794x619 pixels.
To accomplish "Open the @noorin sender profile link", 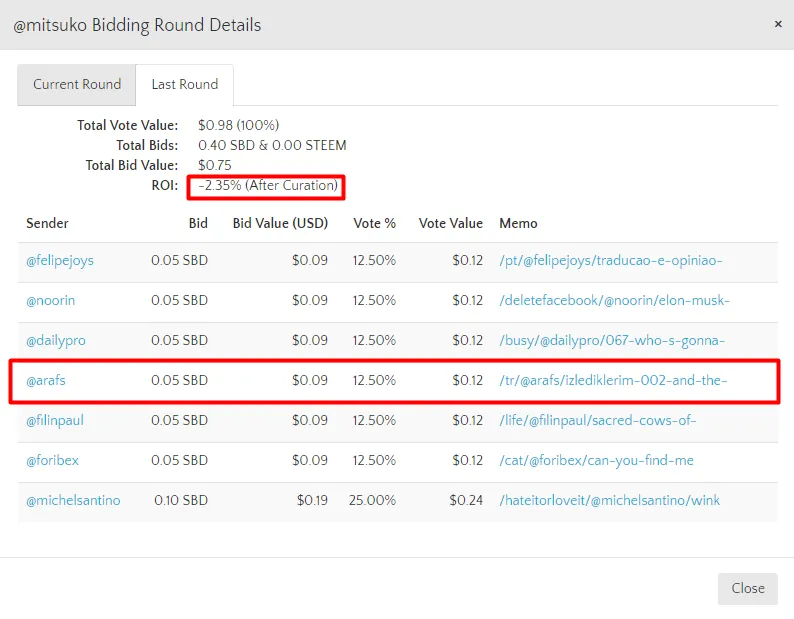I will (50, 300).
